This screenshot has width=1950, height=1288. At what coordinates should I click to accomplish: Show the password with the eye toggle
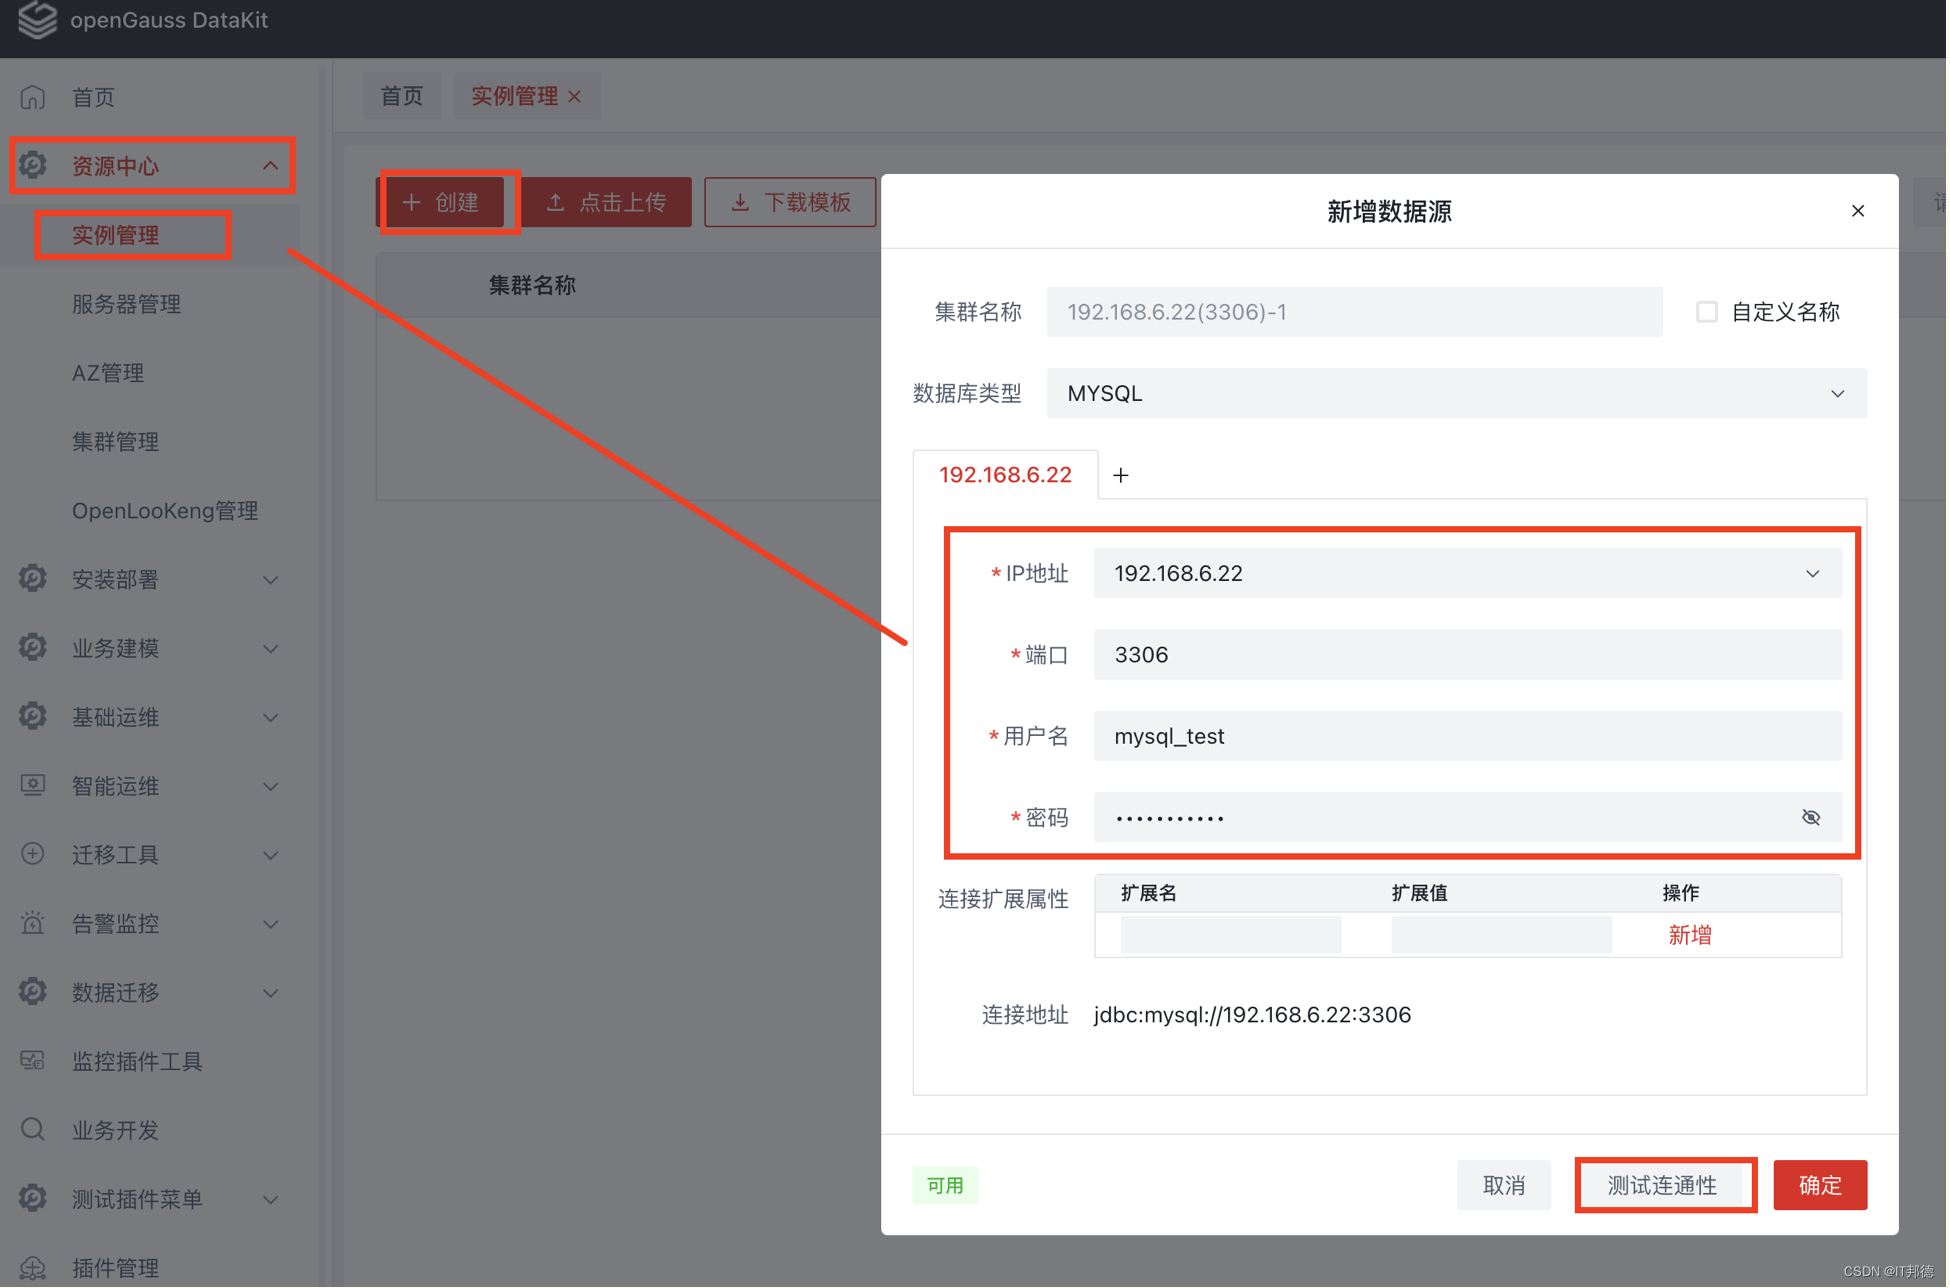1811,817
